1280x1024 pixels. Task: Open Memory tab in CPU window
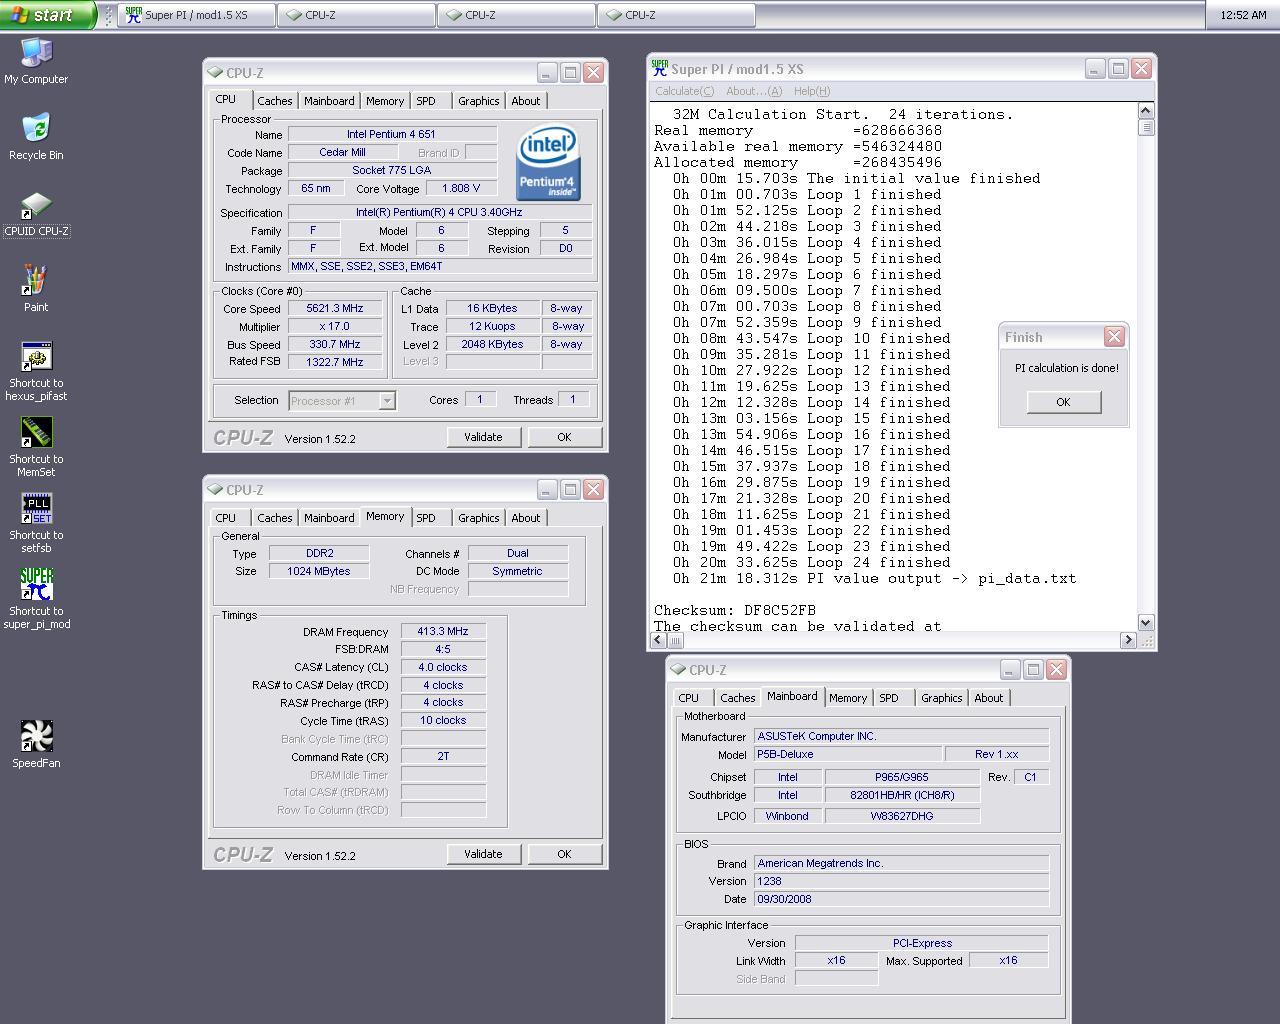point(385,101)
